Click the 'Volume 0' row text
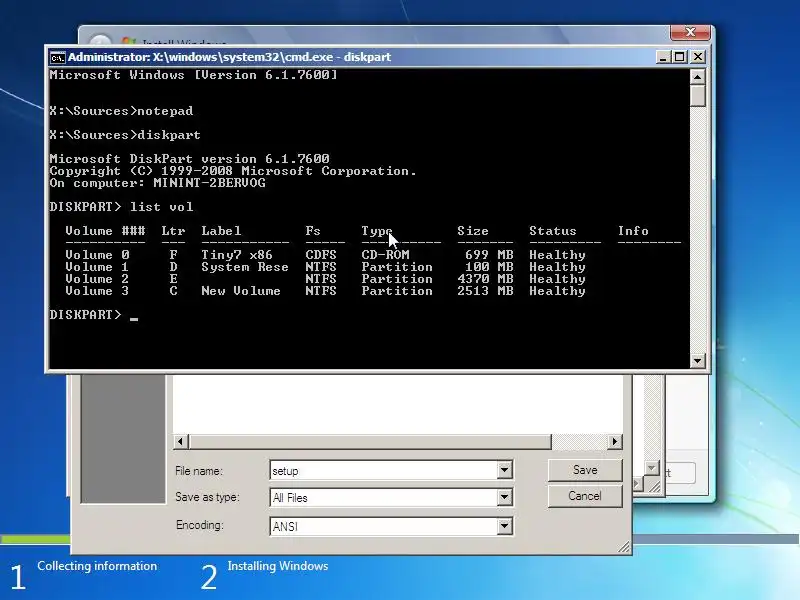The image size is (800, 600). tap(97, 255)
